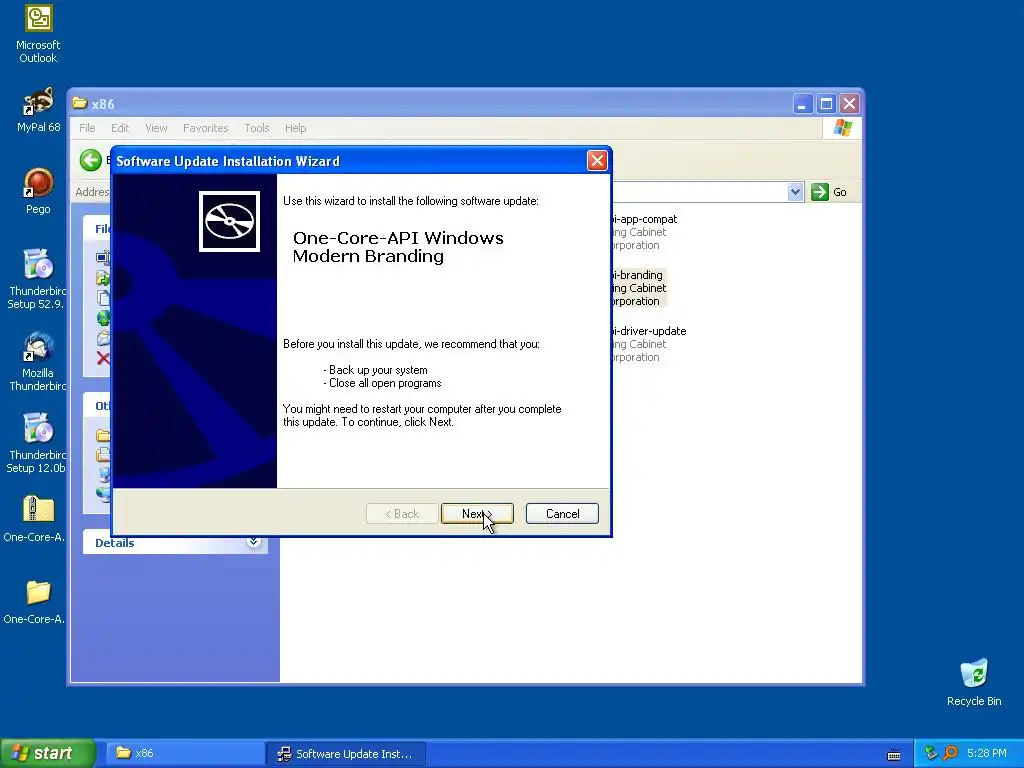Open the Start menu
This screenshot has width=1024, height=768.
pyautogui.click(x=47, y=753)
